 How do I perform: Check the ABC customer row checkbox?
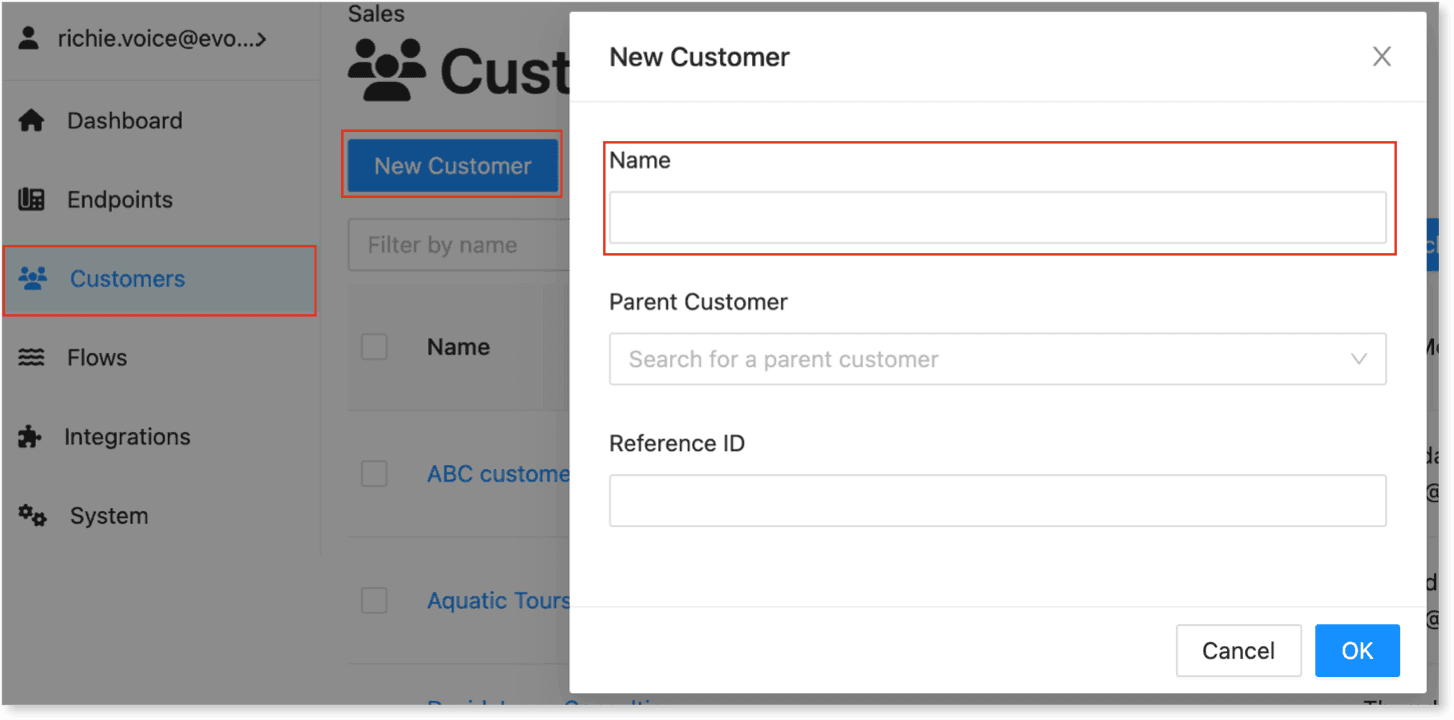pyautogui.click(x=374, y=474)
